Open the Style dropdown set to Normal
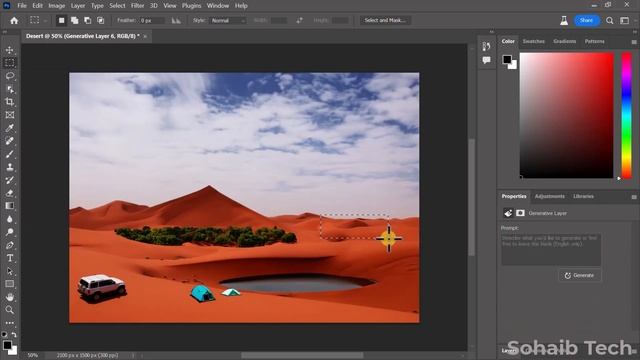Screen dimensions: 640x360 coord(228,20)
